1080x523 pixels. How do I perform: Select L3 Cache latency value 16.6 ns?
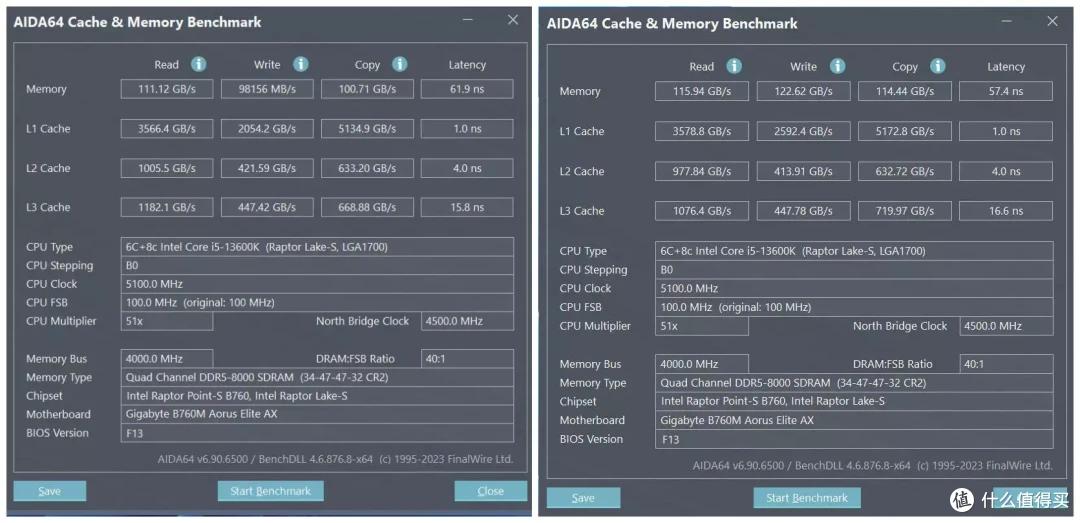pyautogui.click(x=1006, y=211)
